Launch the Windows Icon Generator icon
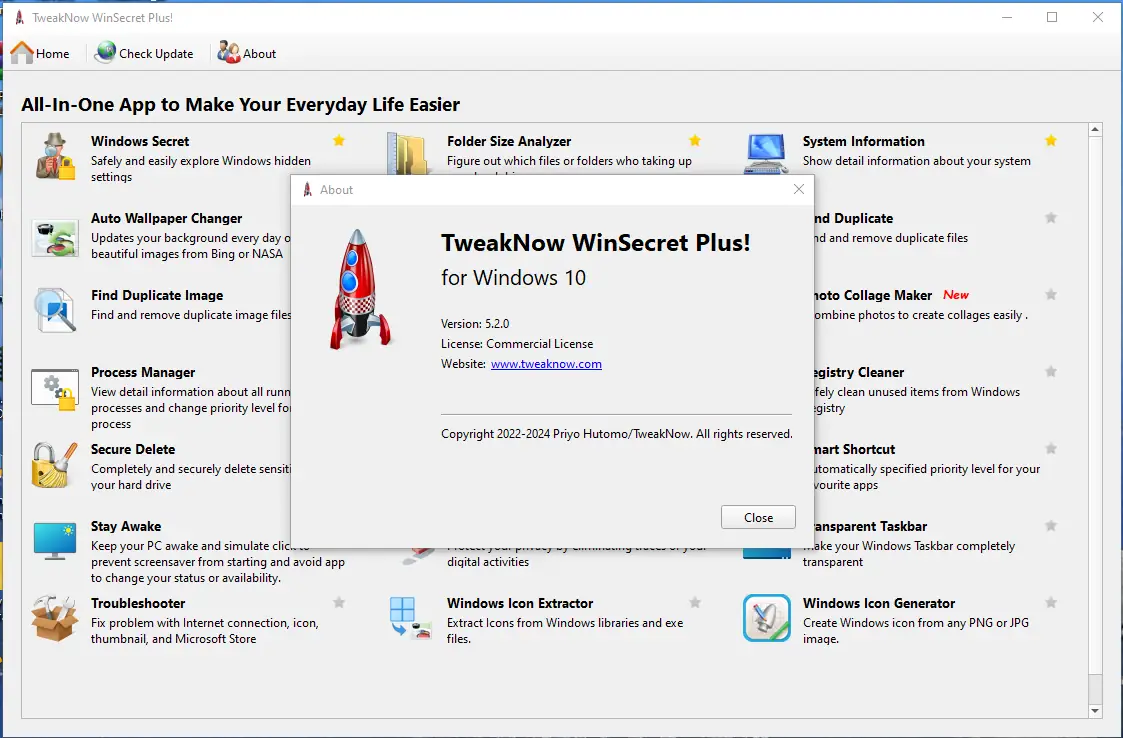 pyautogui.click(x=766, y=618)
